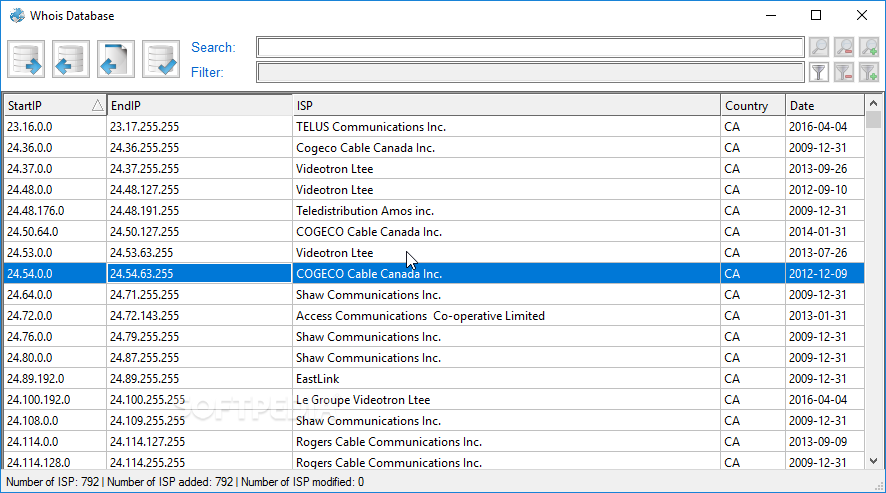Click the funnel icon with green plus
Viewport: 886px width, 493px height.
pos(869,72)
